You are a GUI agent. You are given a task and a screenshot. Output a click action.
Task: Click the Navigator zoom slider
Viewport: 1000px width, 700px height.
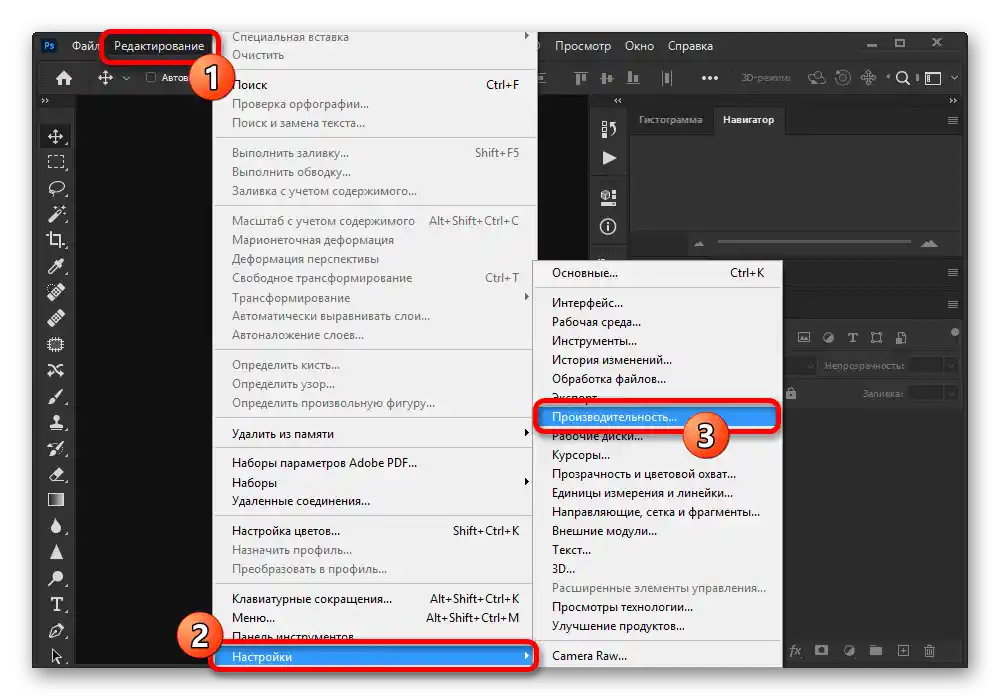click(x=814, y=242)
